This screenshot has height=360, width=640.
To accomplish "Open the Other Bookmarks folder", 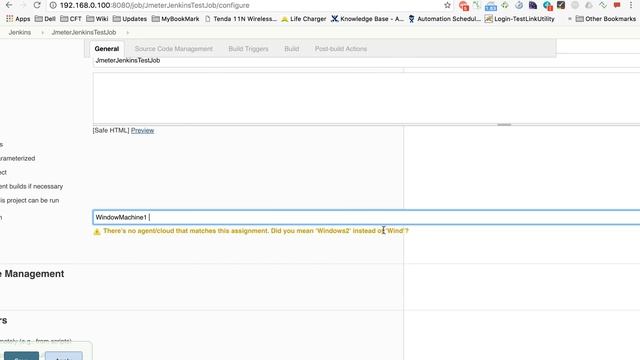I will click(x=606, y=19).
